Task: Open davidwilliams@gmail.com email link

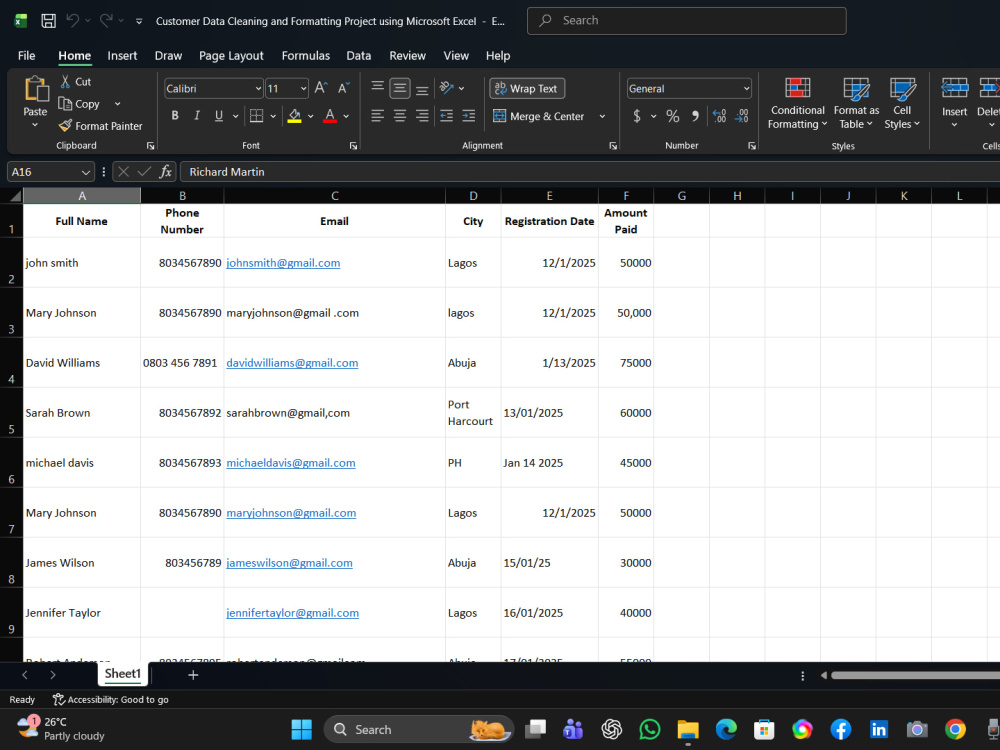Action: click(292, 363)
